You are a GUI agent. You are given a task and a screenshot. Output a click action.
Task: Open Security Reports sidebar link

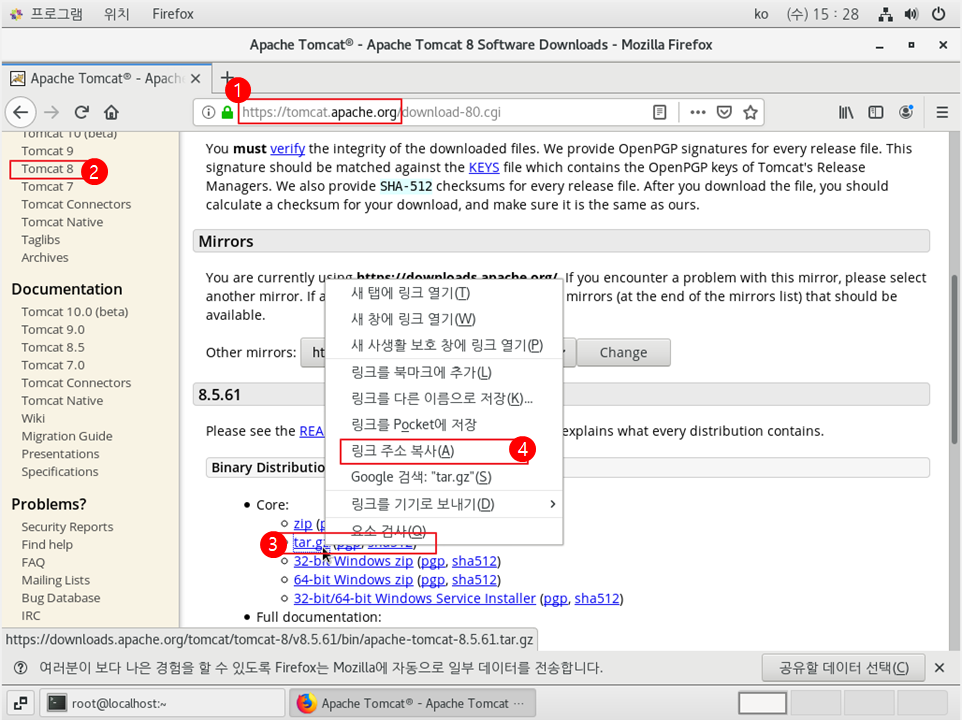point(67,527)
